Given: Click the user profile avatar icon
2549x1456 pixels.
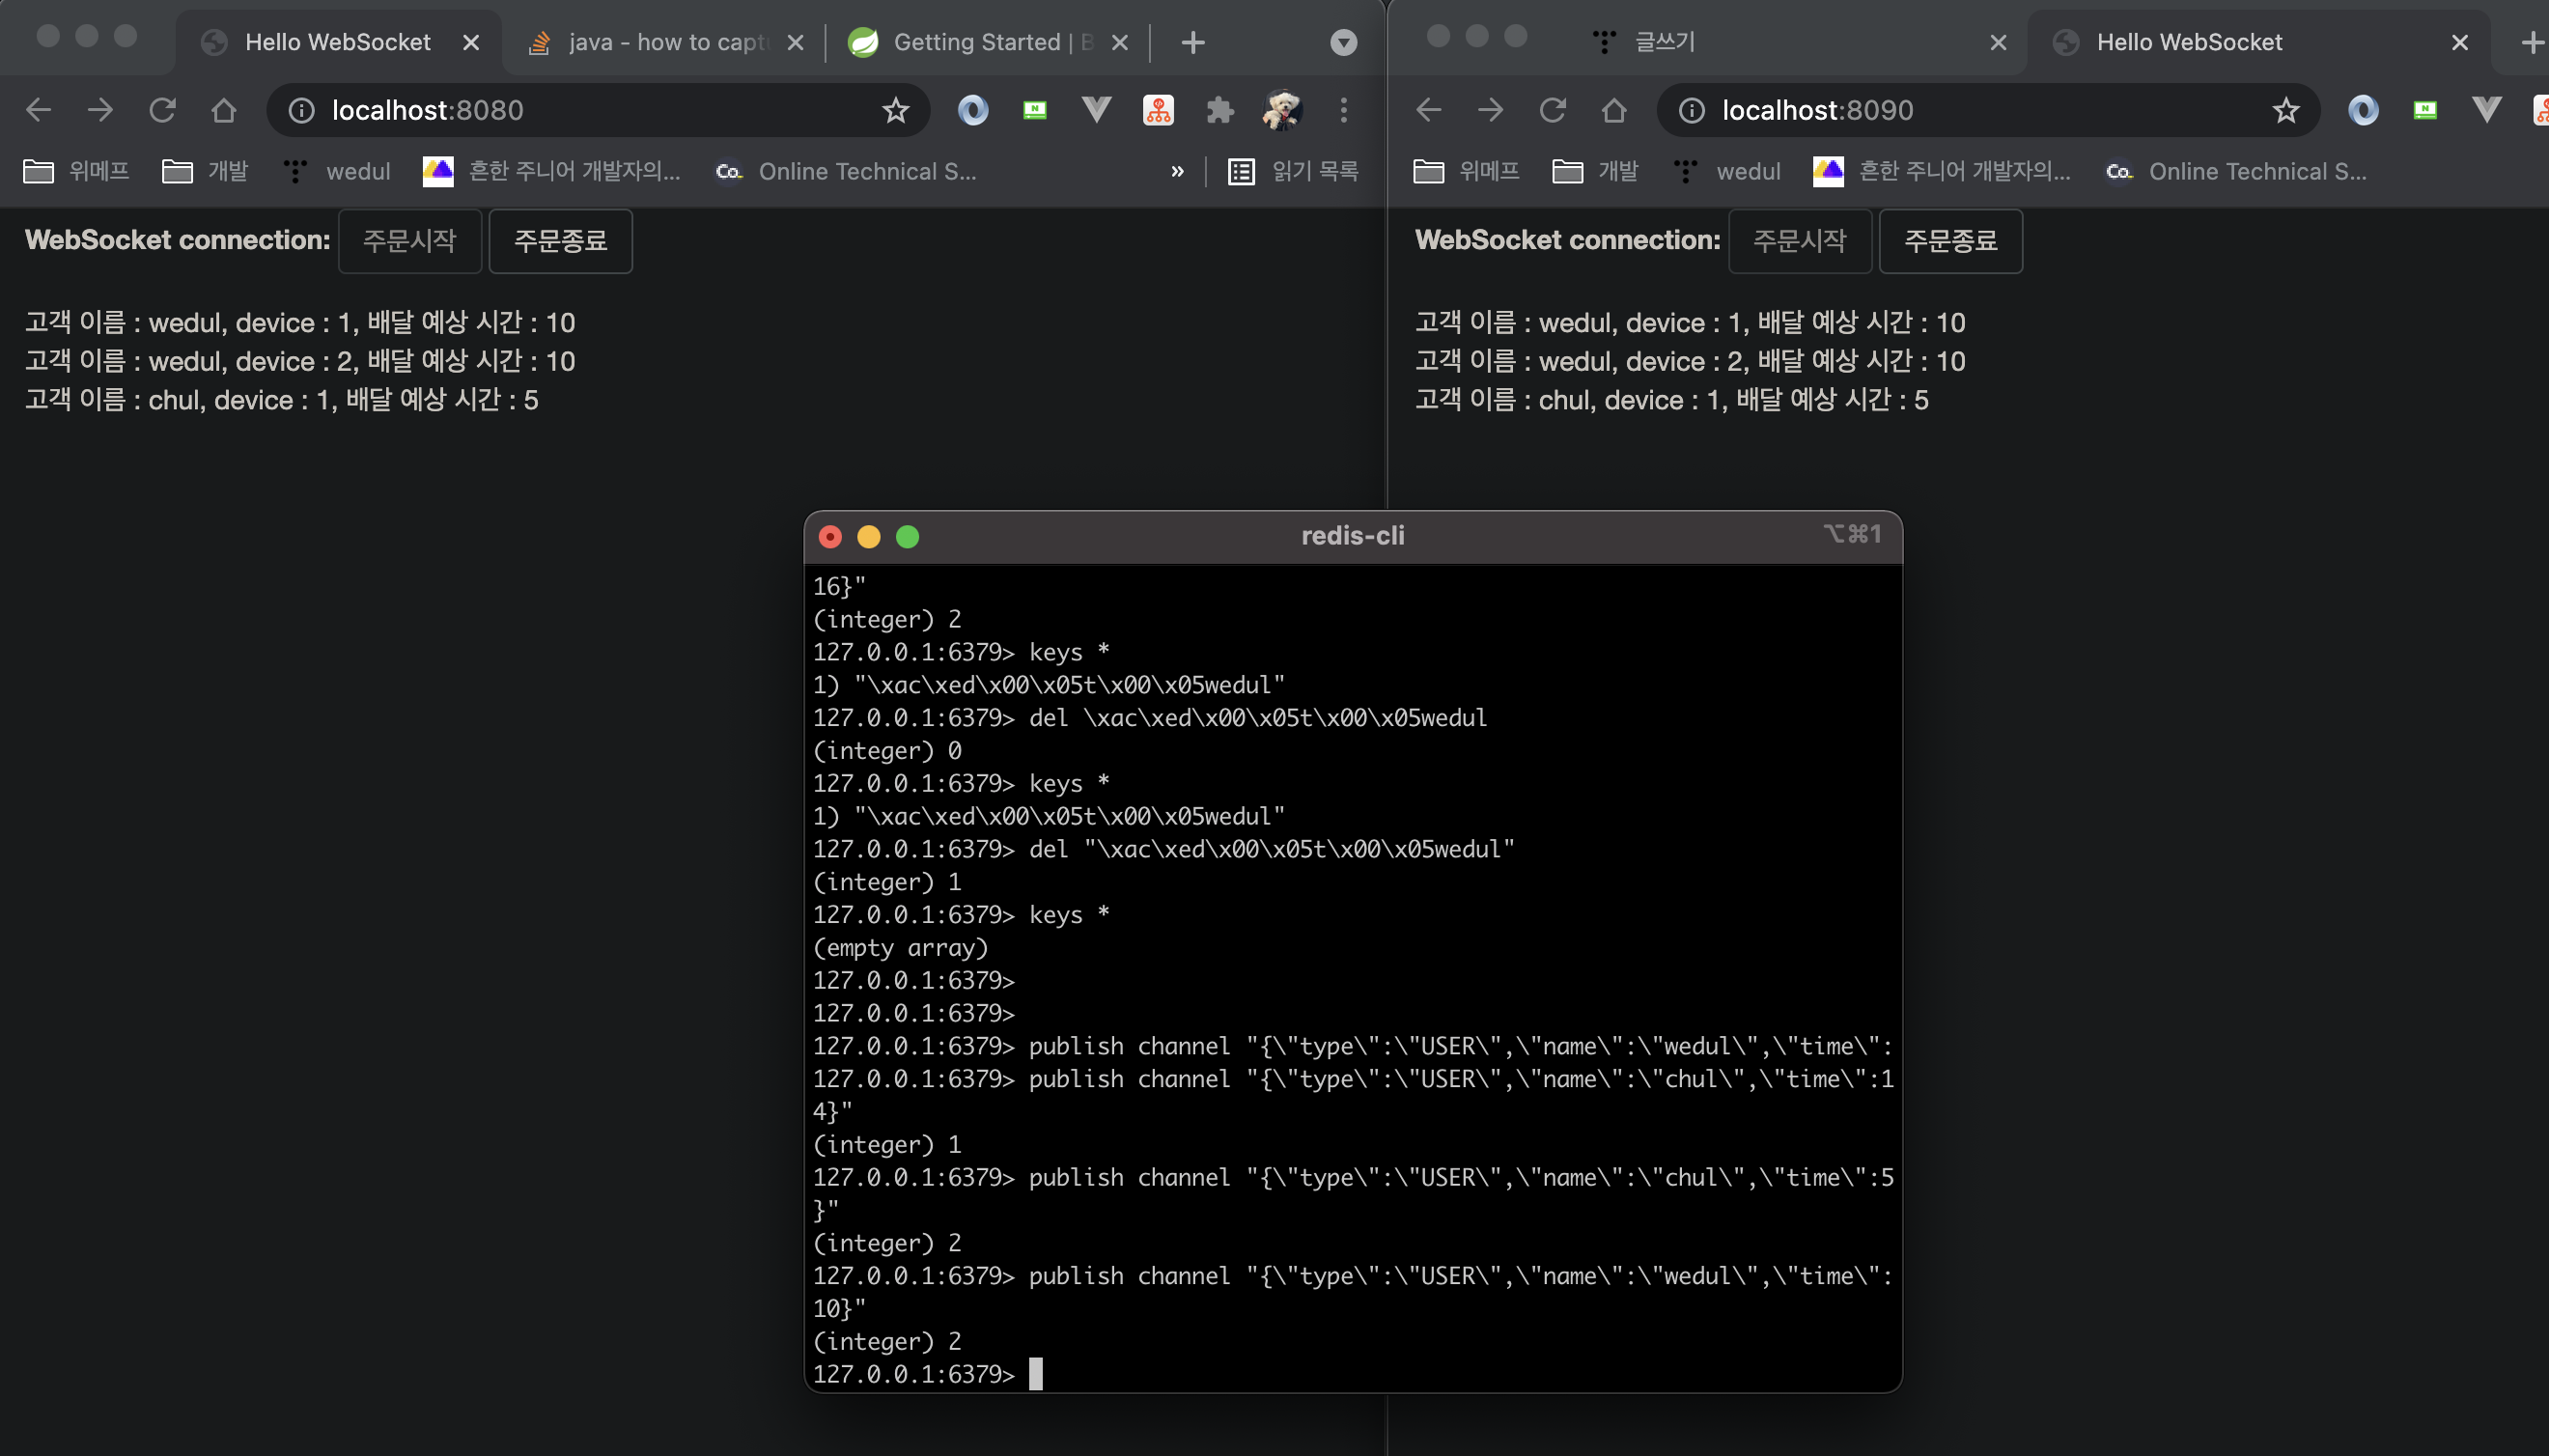Looking at the screenshot, I should (x=1281, y=110).
